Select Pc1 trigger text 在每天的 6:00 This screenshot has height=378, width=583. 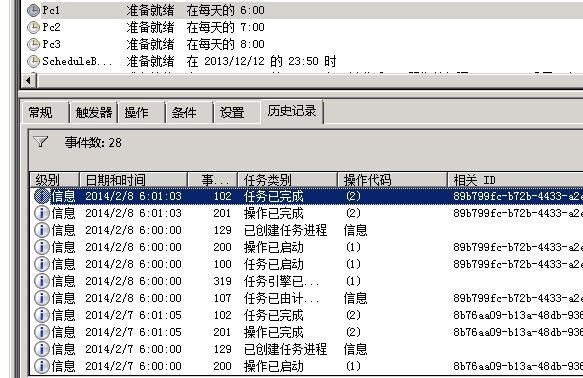click(x=225, y=10)
